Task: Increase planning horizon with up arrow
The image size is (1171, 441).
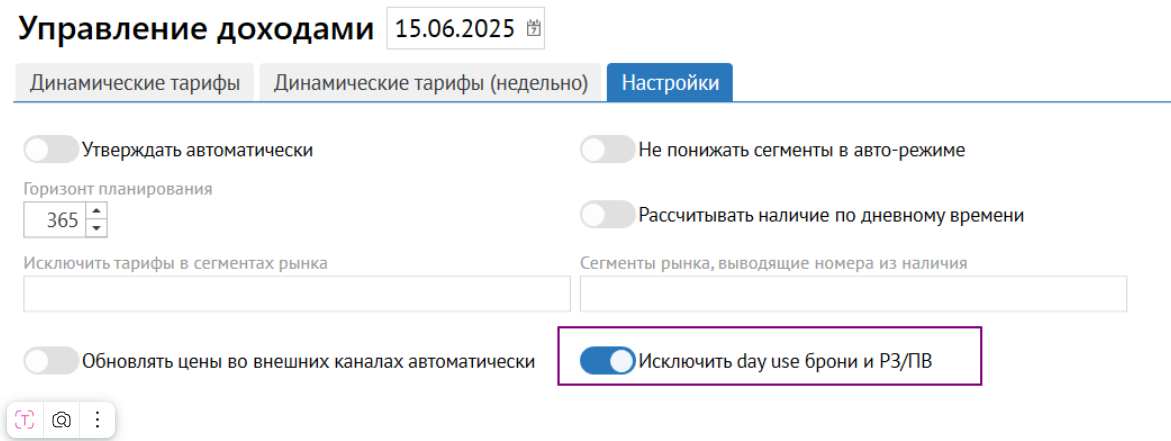Action: coord(96,211)
